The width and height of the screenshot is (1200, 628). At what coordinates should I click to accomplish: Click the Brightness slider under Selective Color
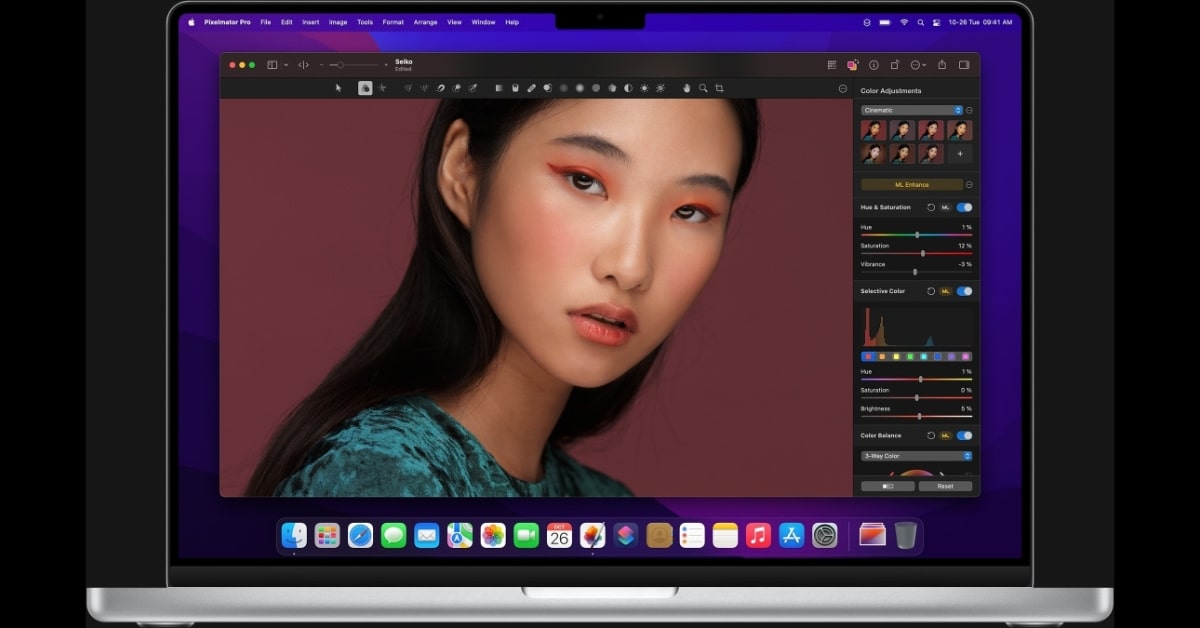coord(916,416)
